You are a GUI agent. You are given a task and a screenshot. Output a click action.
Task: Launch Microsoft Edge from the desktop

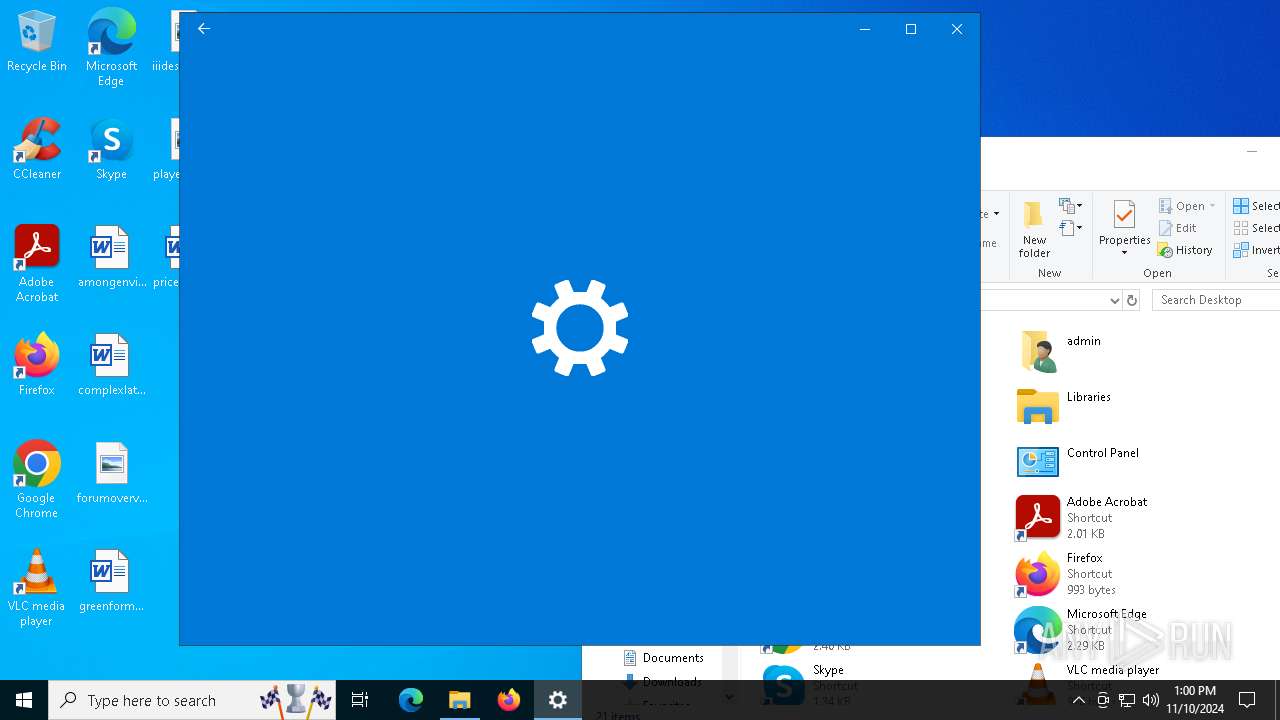[x=111, y=48]
